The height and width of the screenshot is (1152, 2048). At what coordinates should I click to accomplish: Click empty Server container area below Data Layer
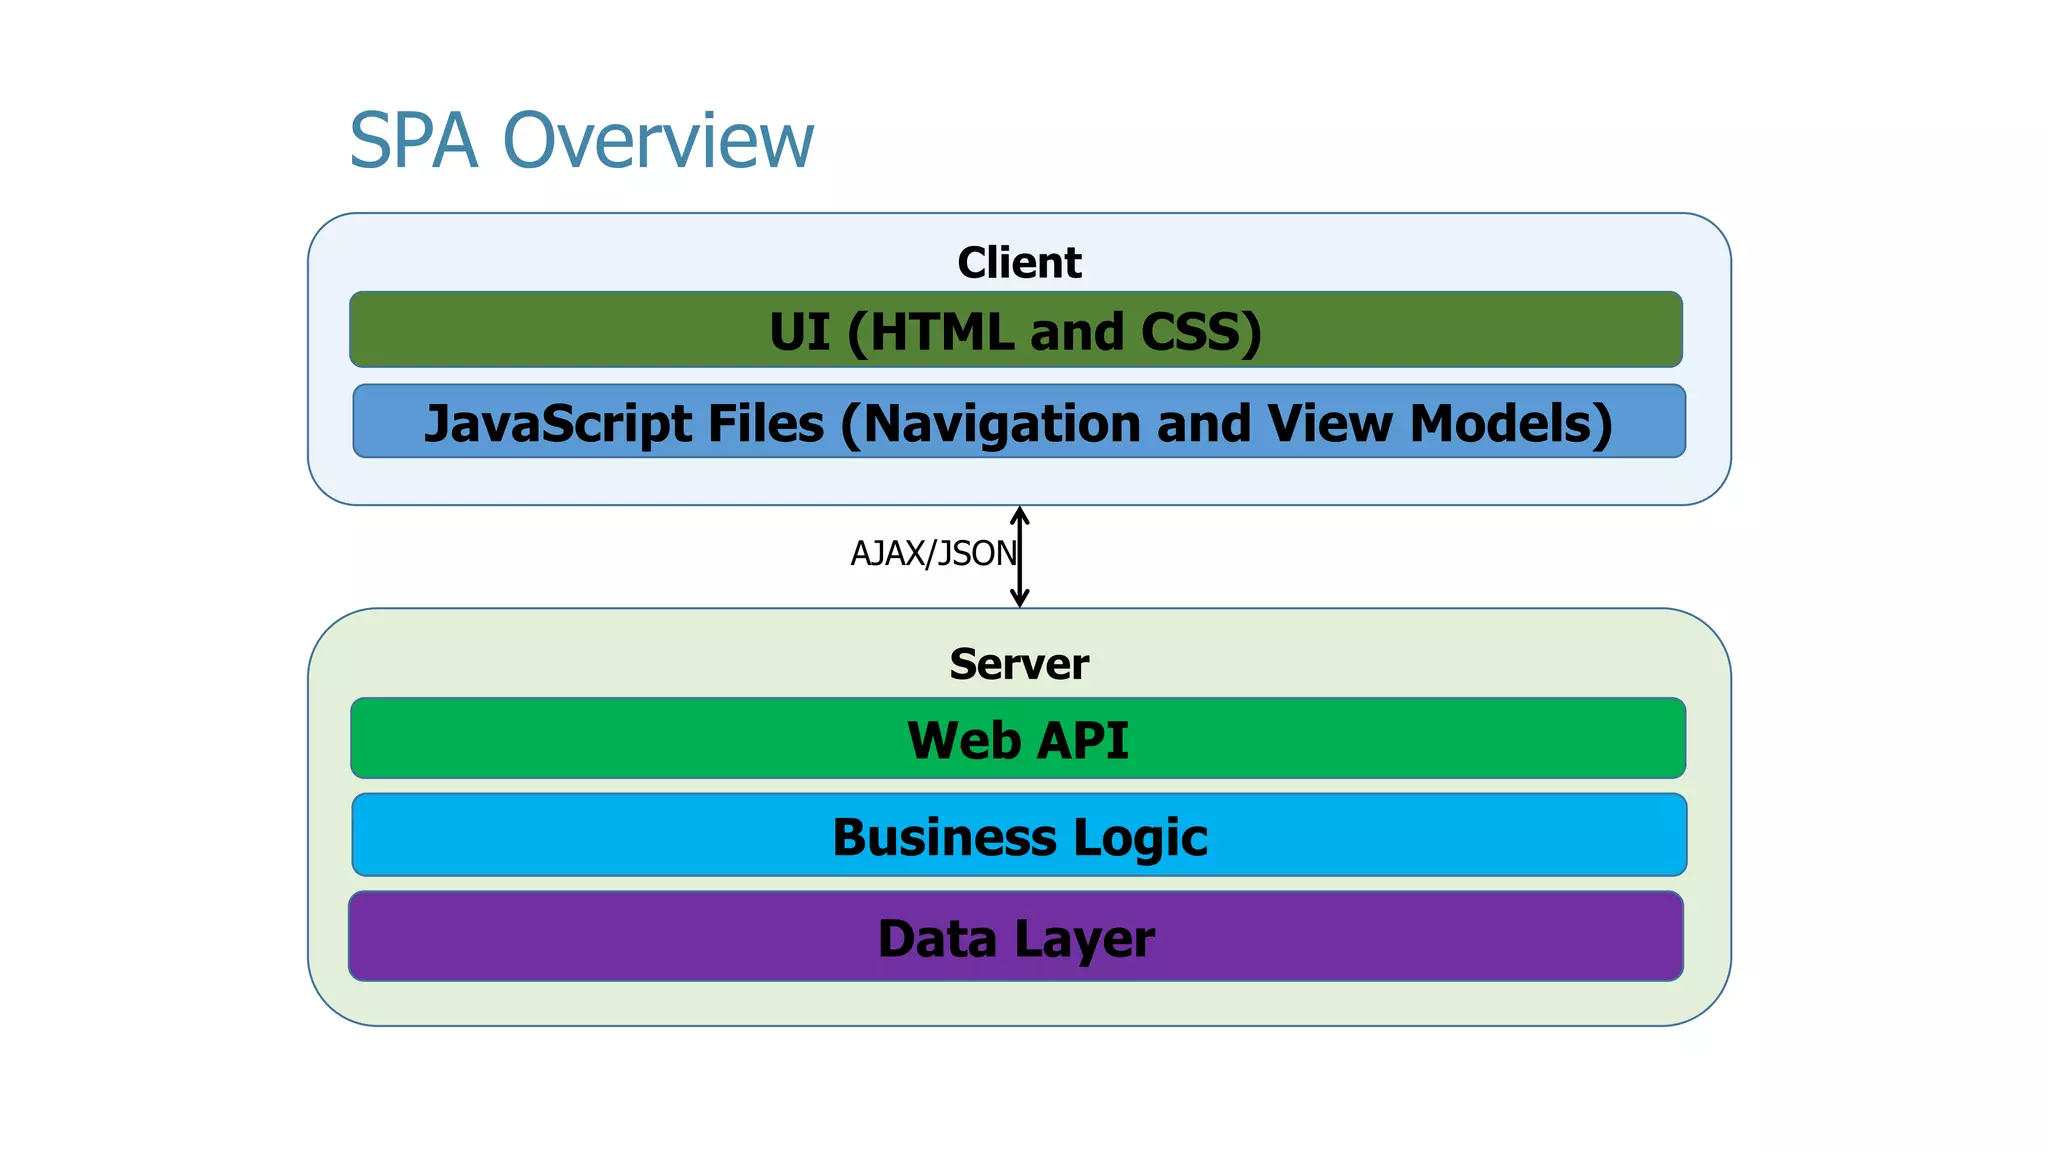[x=1018, y=1003]
